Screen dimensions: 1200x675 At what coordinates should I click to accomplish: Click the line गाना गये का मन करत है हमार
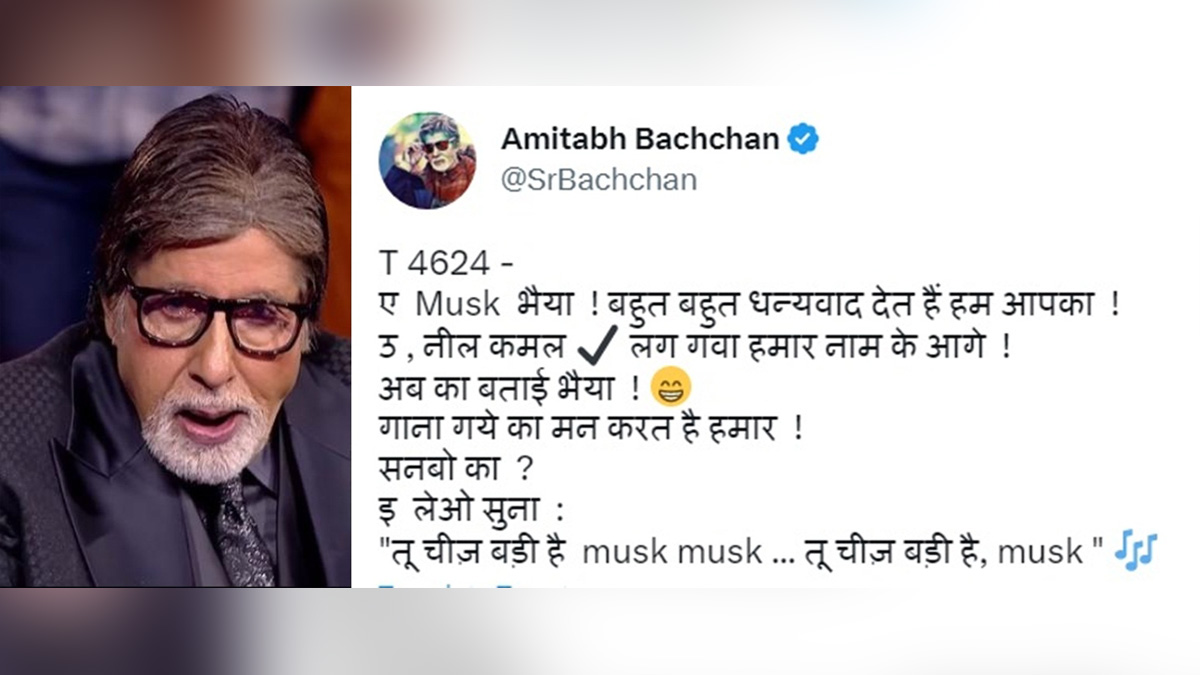coord(591,428)
